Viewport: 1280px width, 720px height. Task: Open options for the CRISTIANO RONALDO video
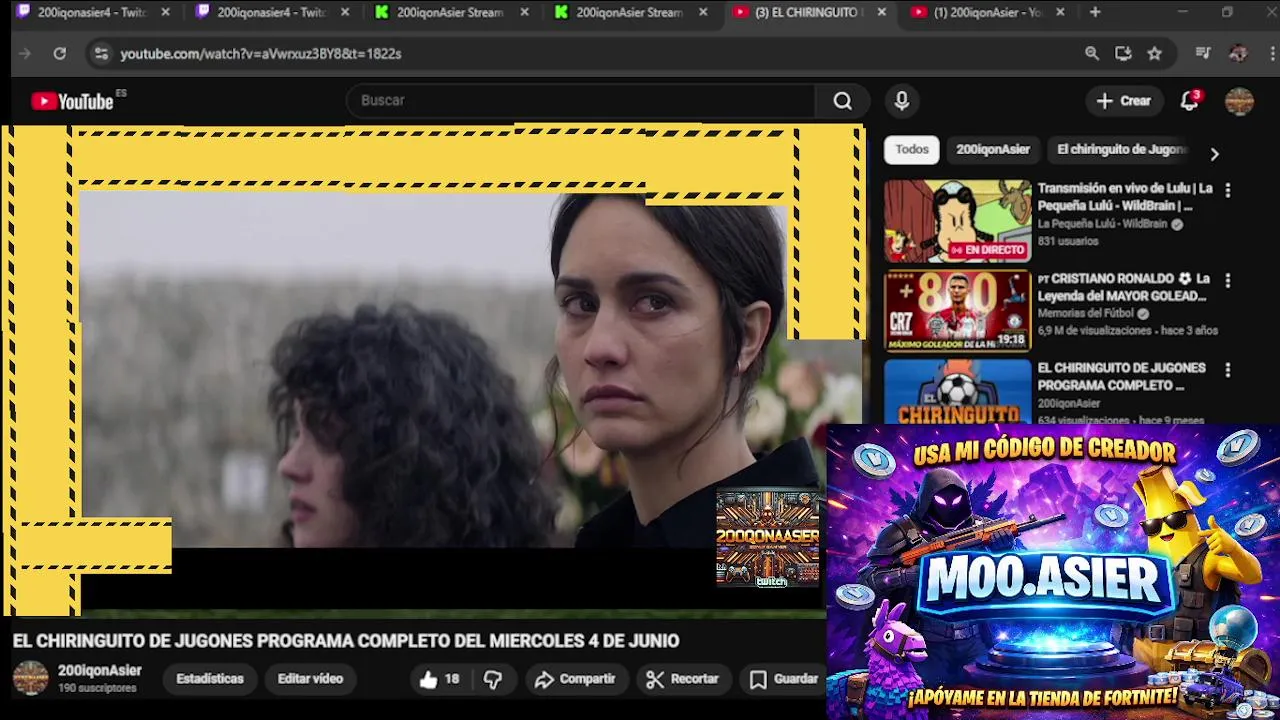(1227, 281)
